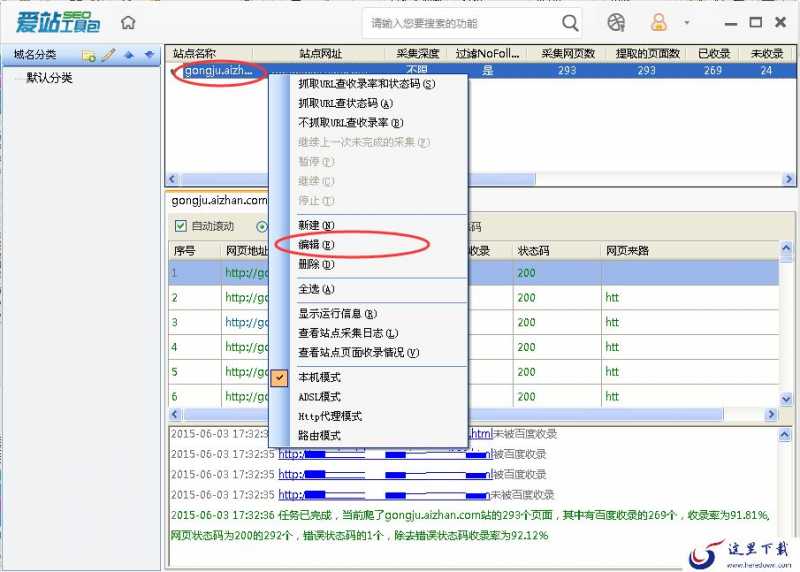Switch to 路由模式 in the context menu
The image size is (800, 572).
(x=368, y=435)
